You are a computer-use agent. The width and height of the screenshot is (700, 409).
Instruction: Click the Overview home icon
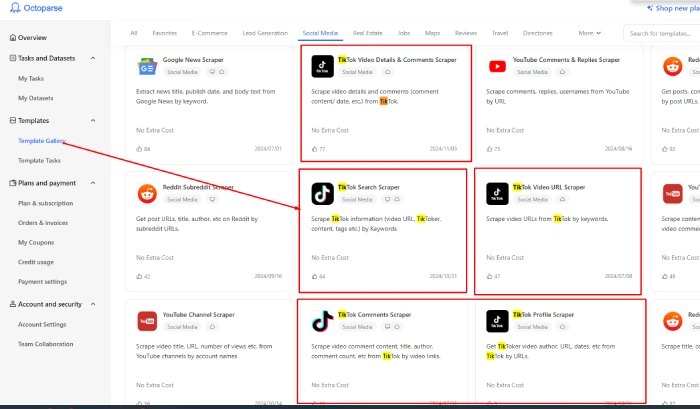[x=13, y=38]
